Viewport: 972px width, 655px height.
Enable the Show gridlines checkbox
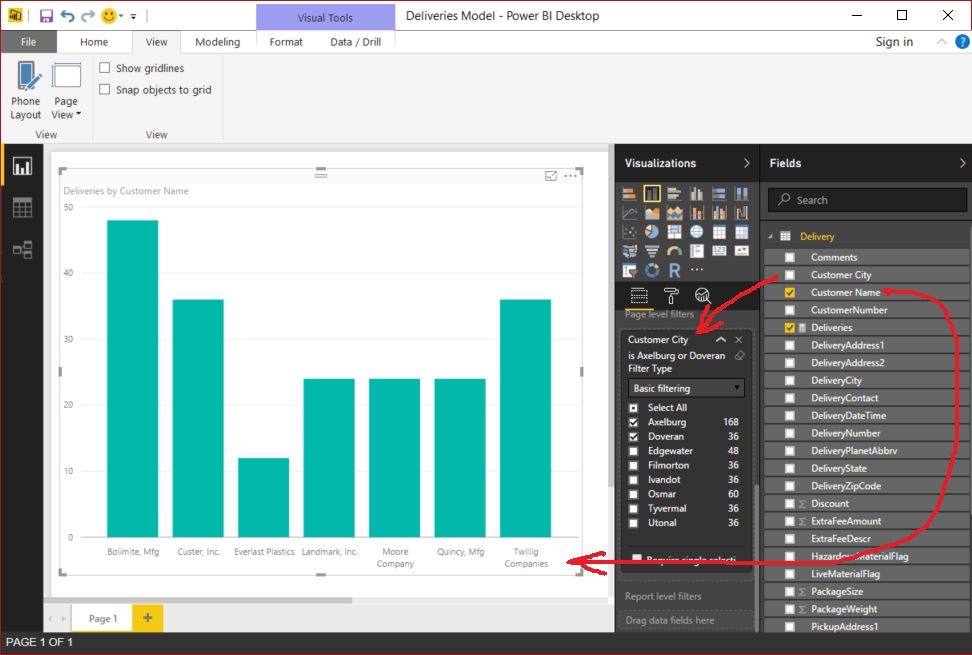pos(105,68)
